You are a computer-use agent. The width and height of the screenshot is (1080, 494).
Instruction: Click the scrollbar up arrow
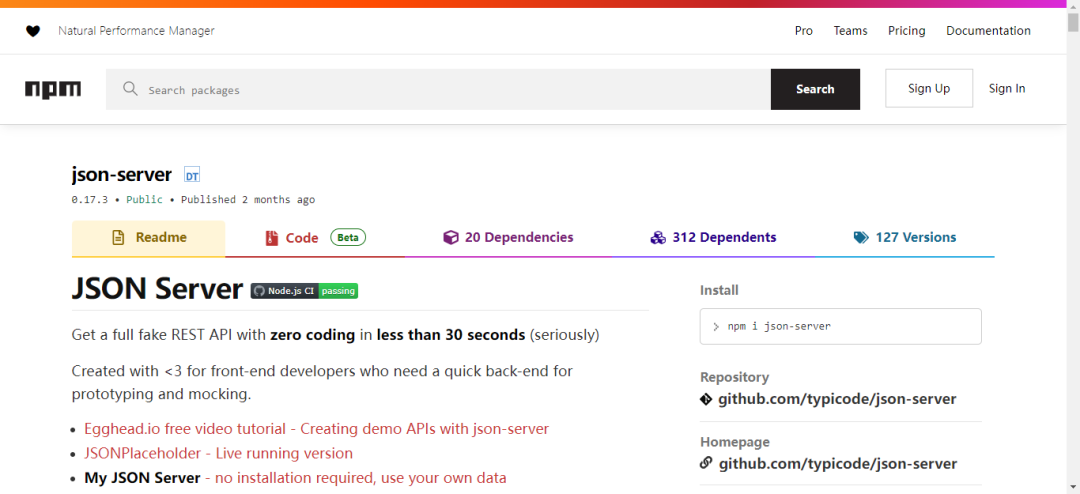(x=1072, y=6)
